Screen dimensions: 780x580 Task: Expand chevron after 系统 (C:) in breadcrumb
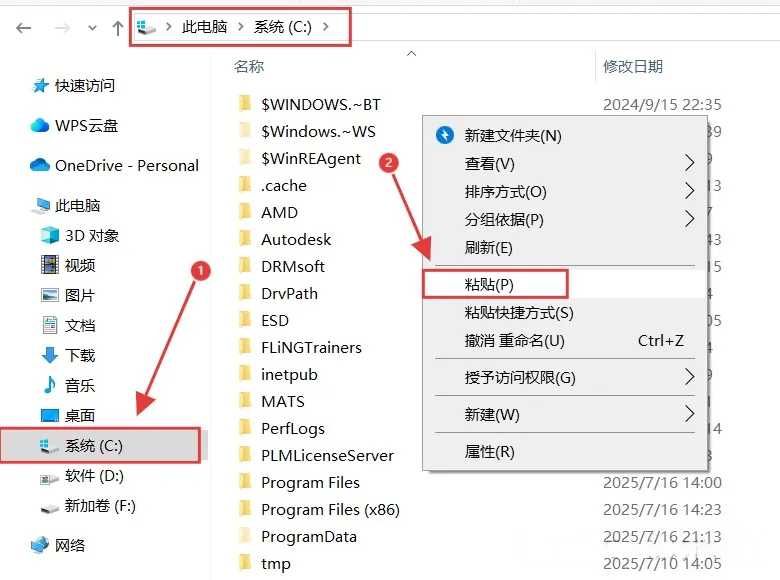click(x=326, y=27)
